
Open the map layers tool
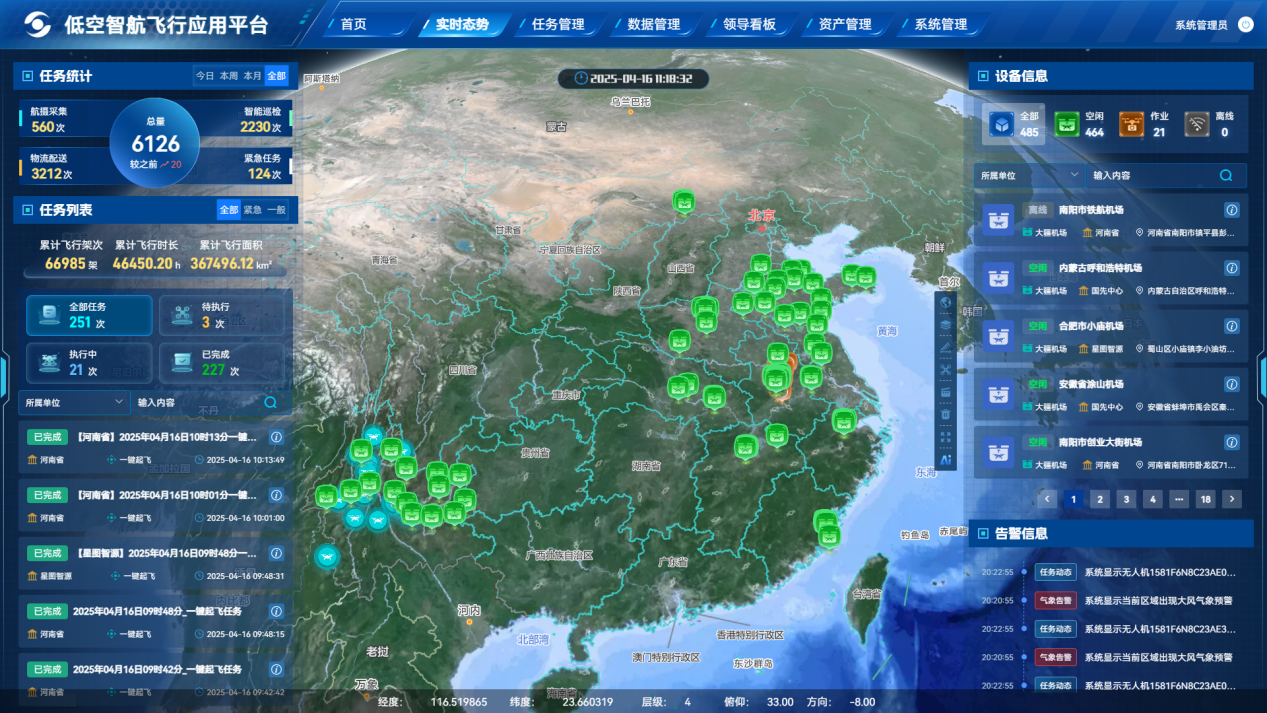[x=945, y=323]
